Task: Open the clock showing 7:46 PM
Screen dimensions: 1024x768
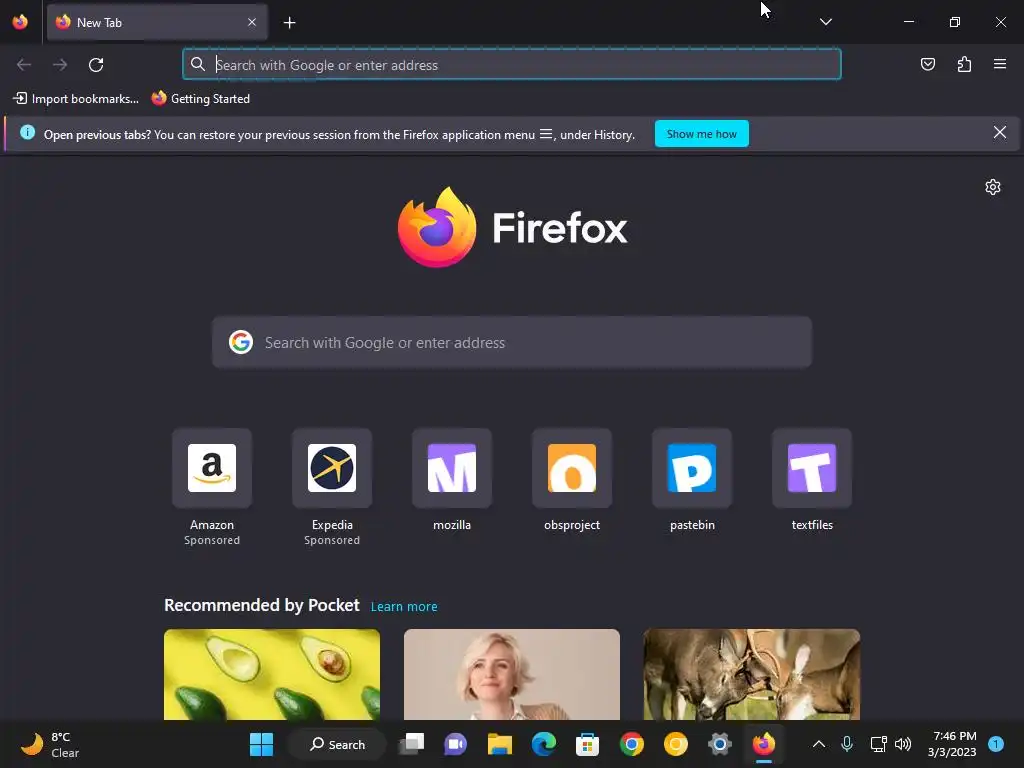Action: tap(952, 744)
